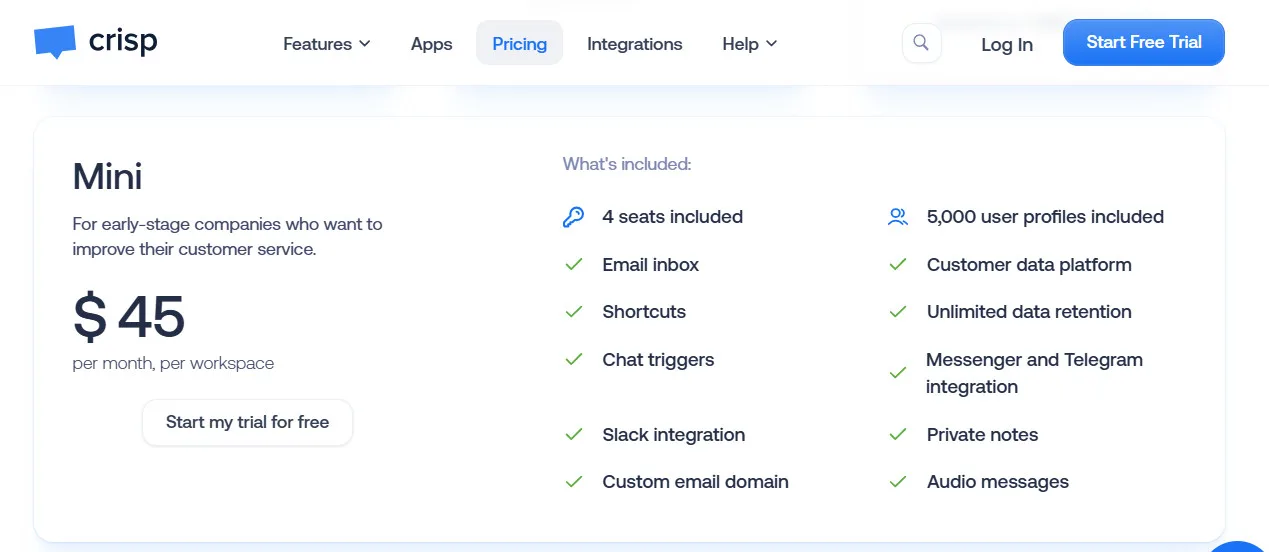Image resolution: width=1269 pixels, height=552 pixels.
Task: Click the 5,000 user profiles included text
Action: tap(1045, 217)
